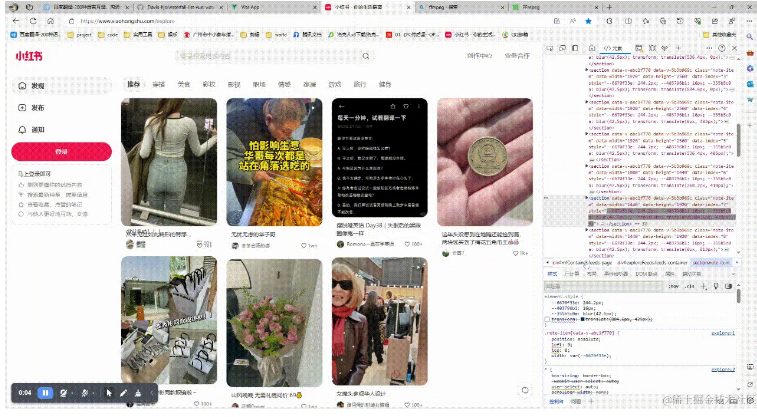757x417 pixels.
Task: Click the blue favorites star icon
Action: (x=588, y=21)
